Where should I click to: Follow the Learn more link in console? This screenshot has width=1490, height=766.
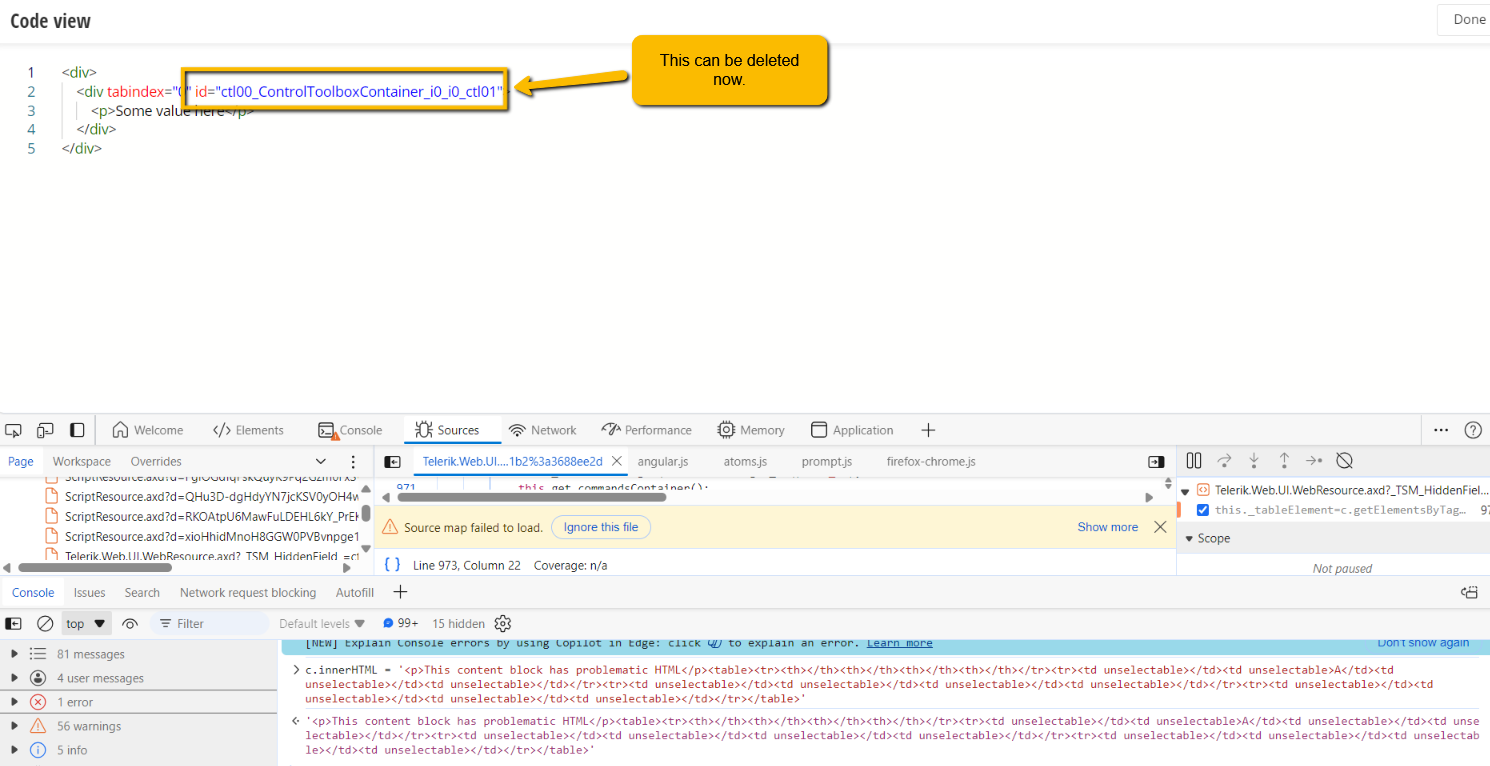click(899, 643)
